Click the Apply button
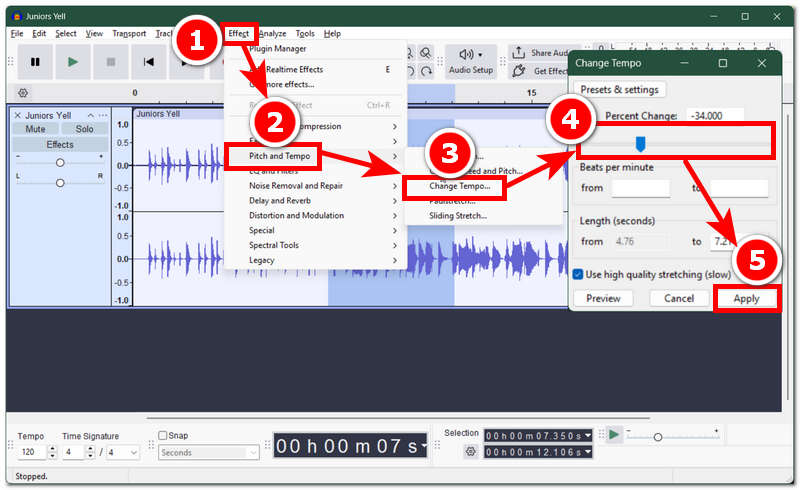Image resolution: width=800 pixels, height=490 pixels. point(746,299)
